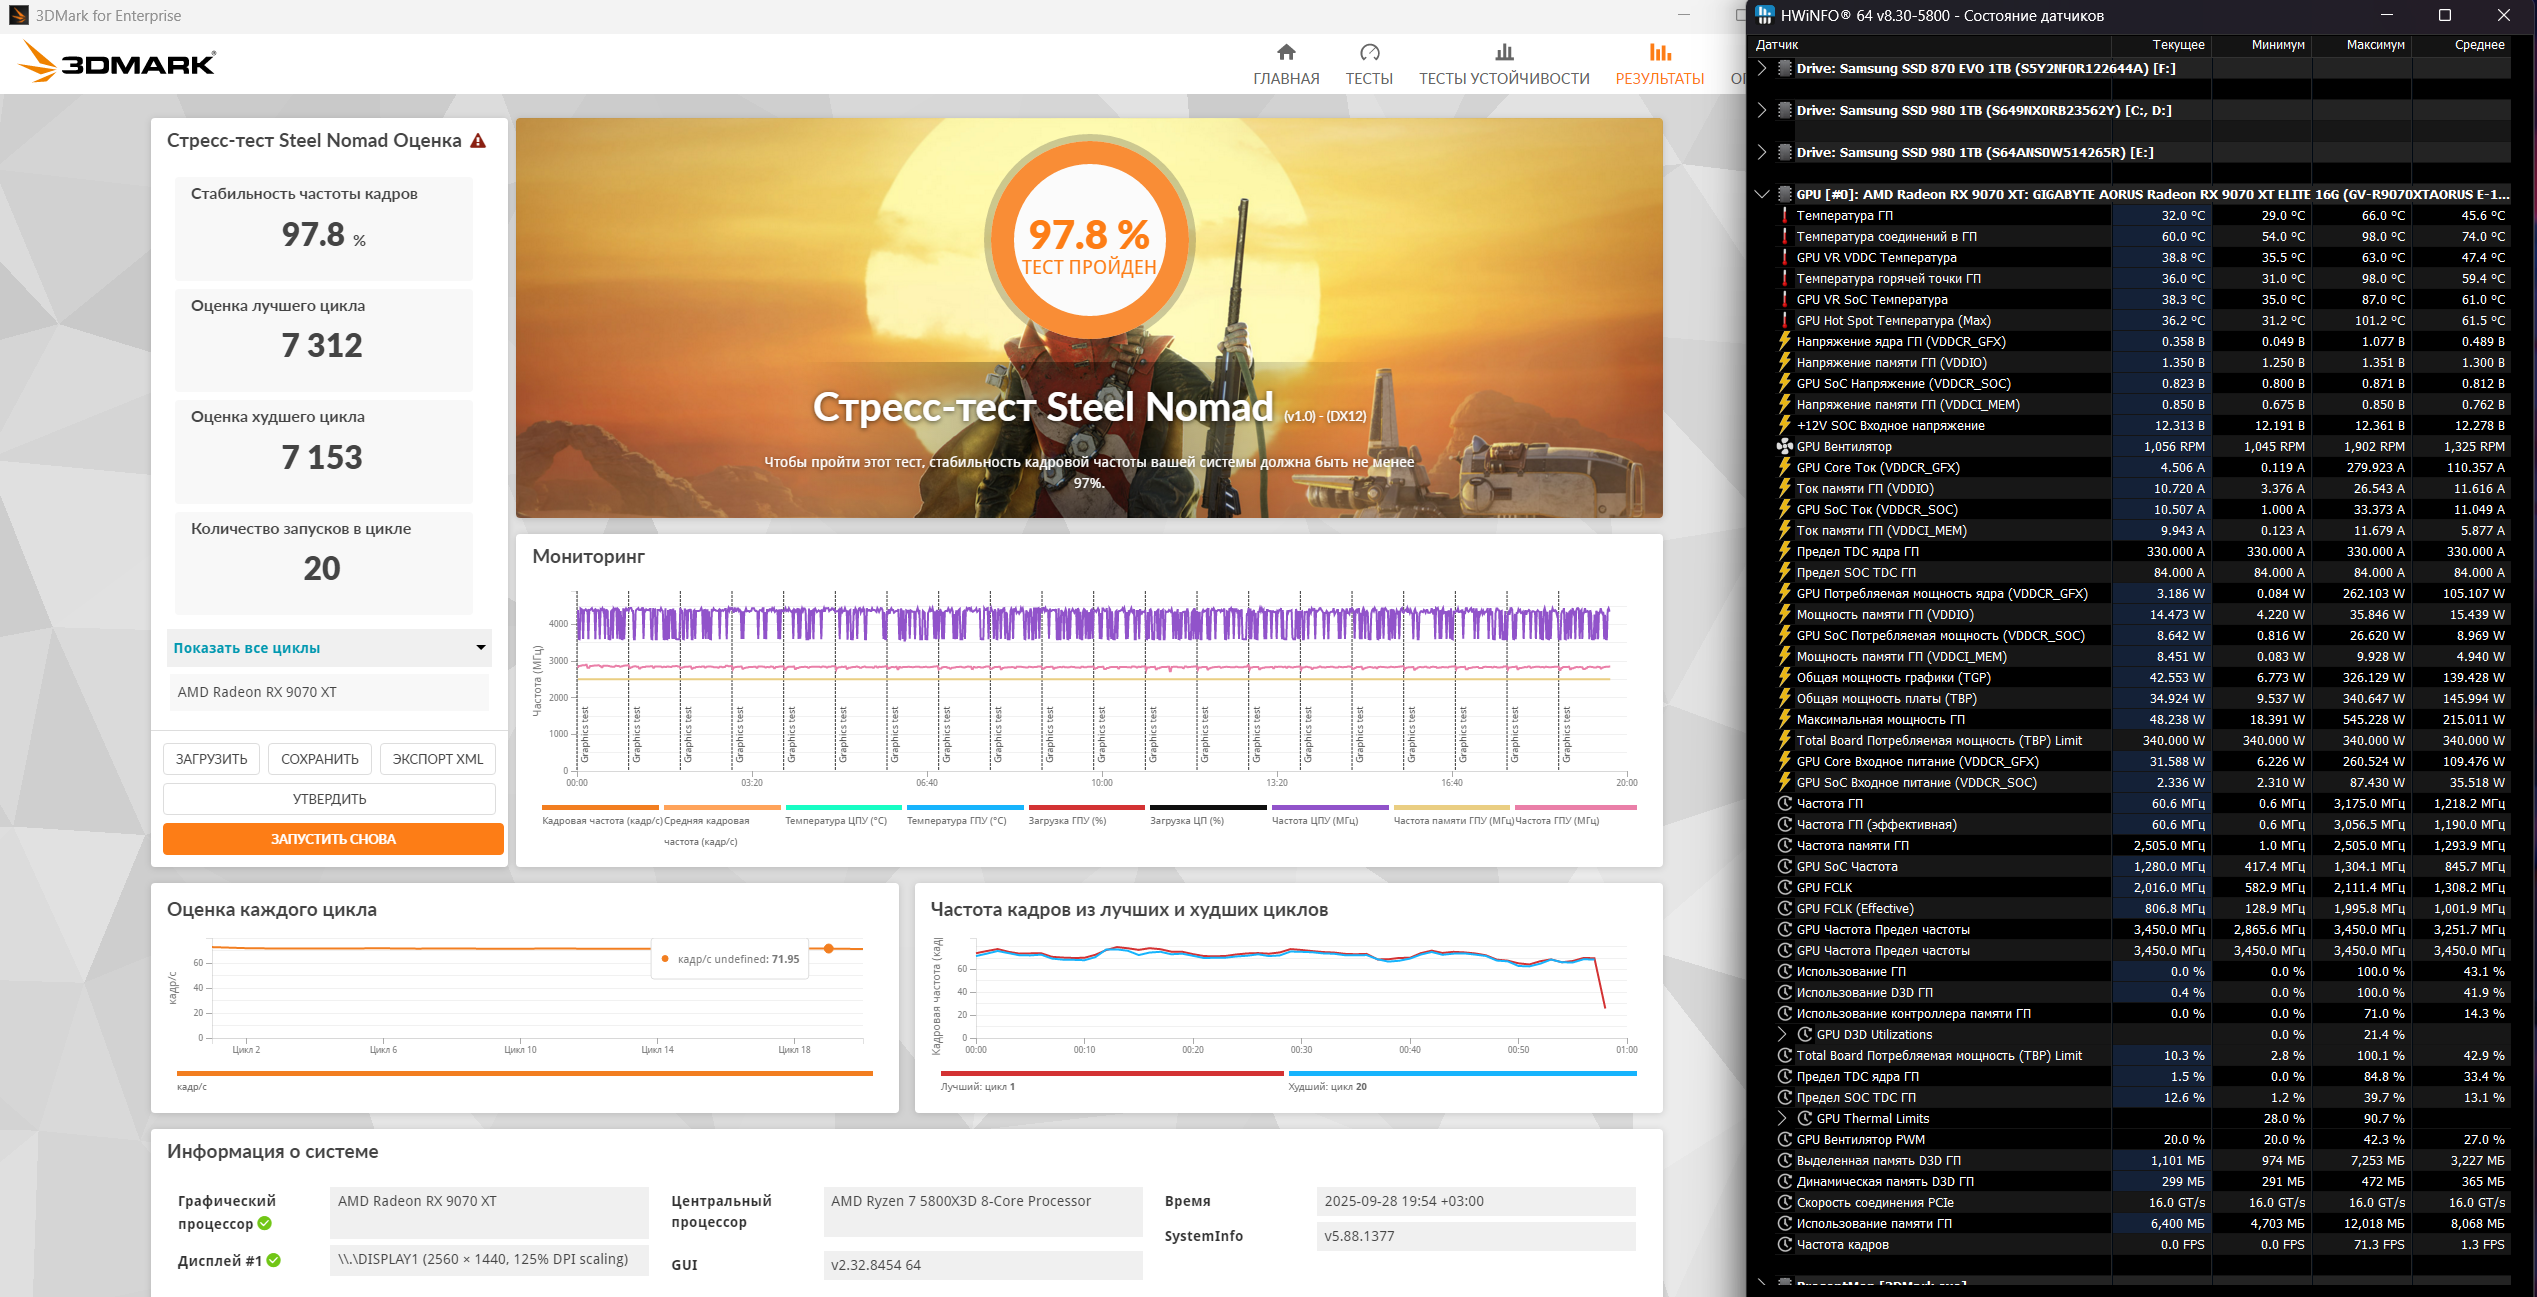Viewport: 2537px width, 1297px height.
Task: Open the ТЕСТЫ gauge icon
Action: tap(1369, 52)
